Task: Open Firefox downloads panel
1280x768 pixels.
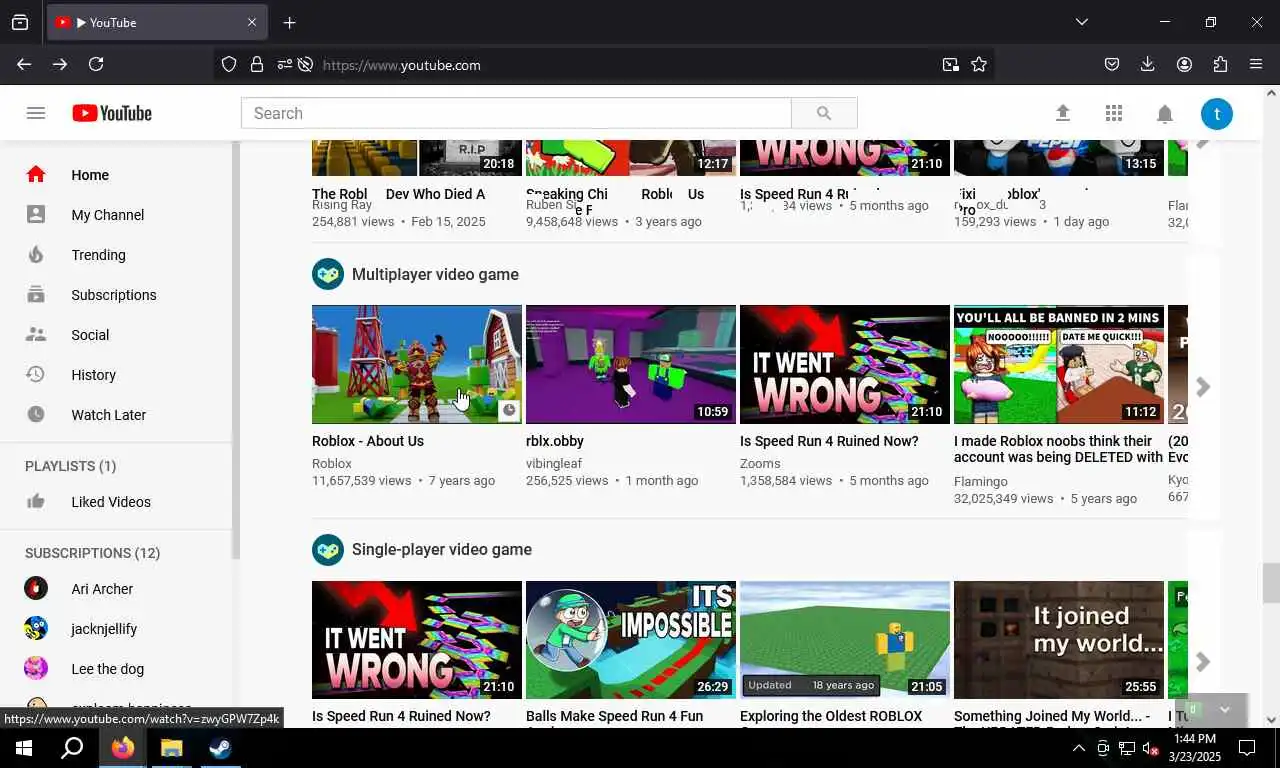Action: (x=1148, y=64)
